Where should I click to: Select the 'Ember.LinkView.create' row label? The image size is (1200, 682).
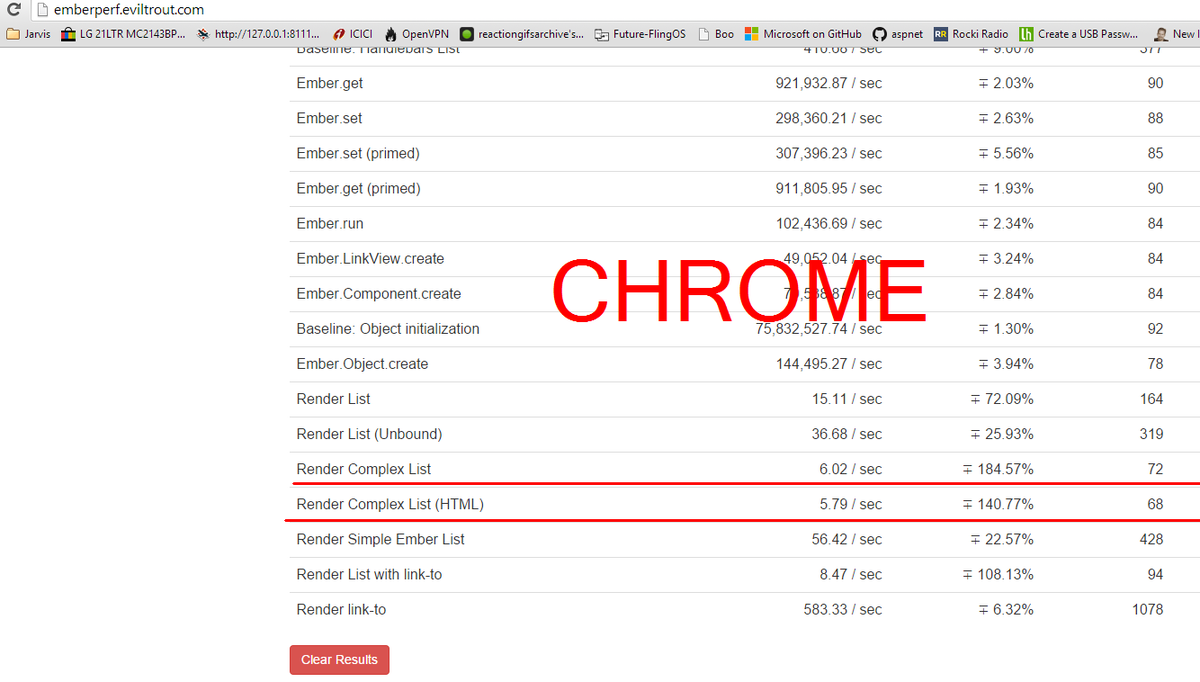(370, 258)
